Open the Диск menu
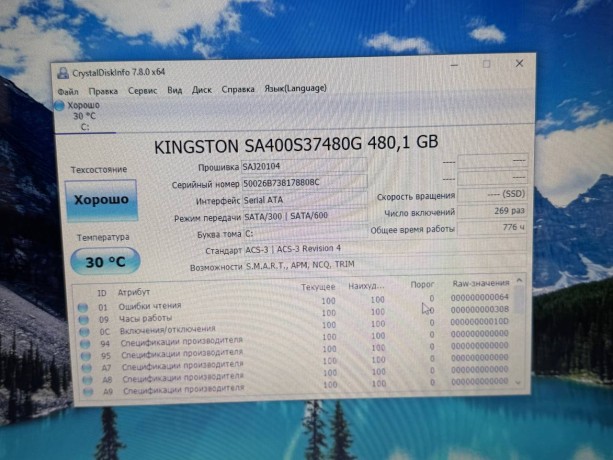 (x=201, y=90)
